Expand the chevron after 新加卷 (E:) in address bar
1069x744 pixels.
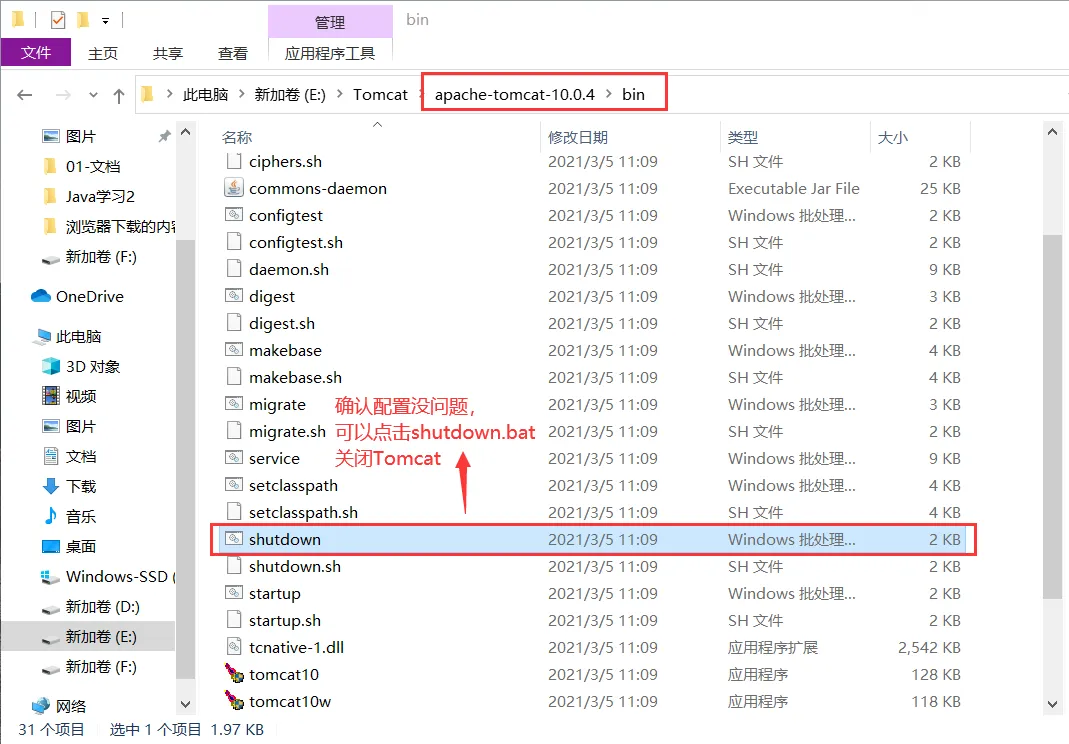click(x=340, y=94)
